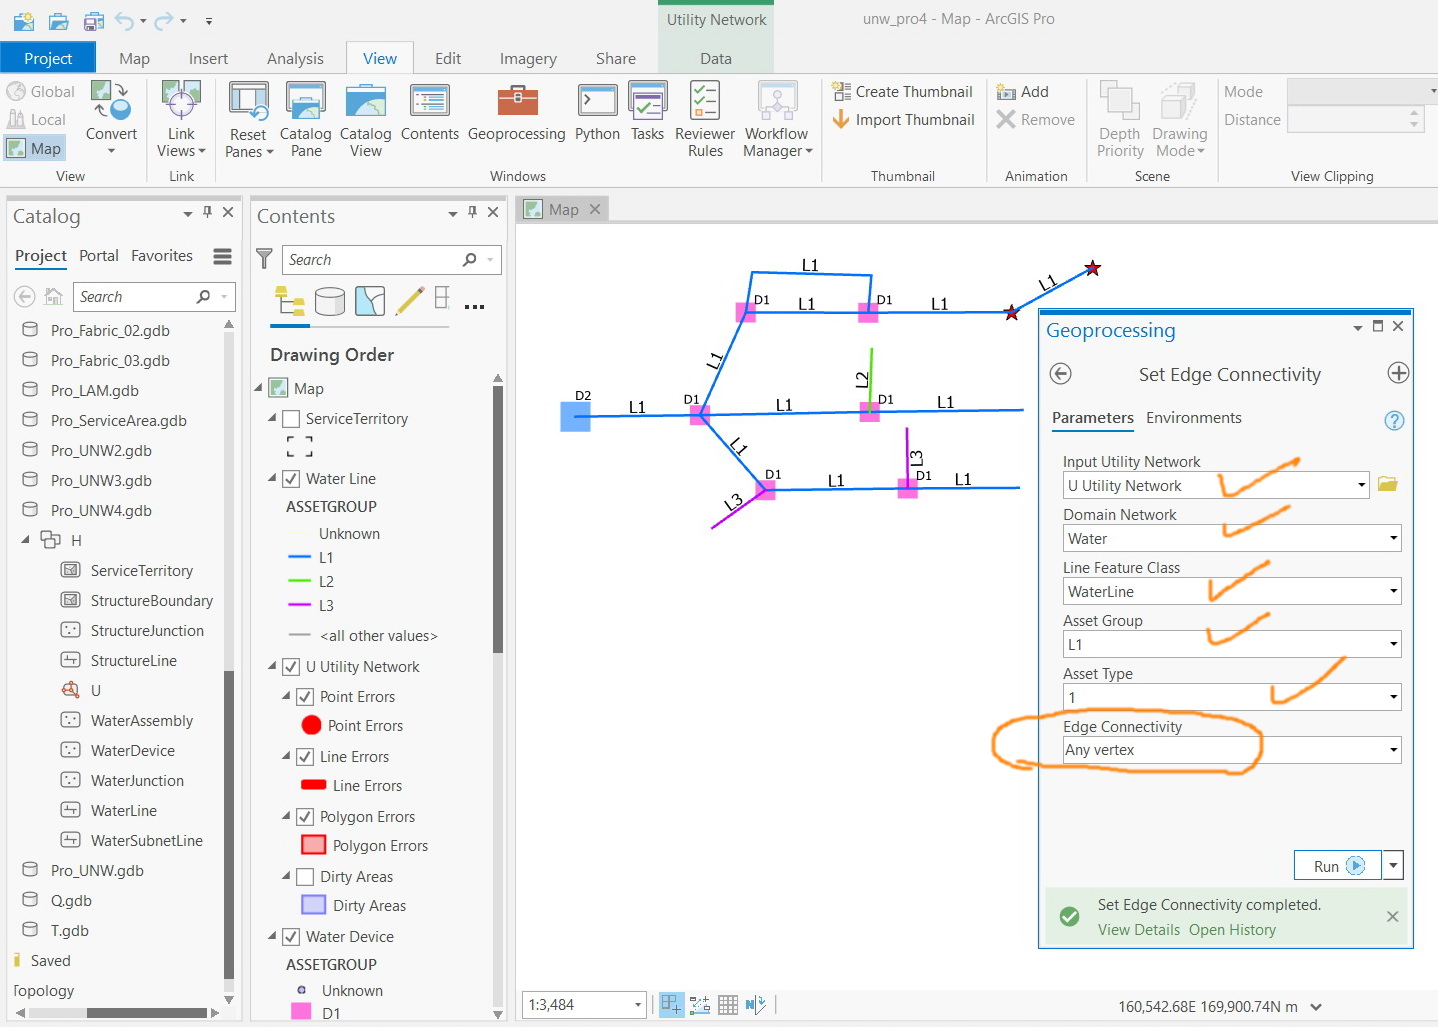This screenshot has width=1438, height=1027.
Task: Click the red Point Errors symbol swatch
Action: pos(311,726)
